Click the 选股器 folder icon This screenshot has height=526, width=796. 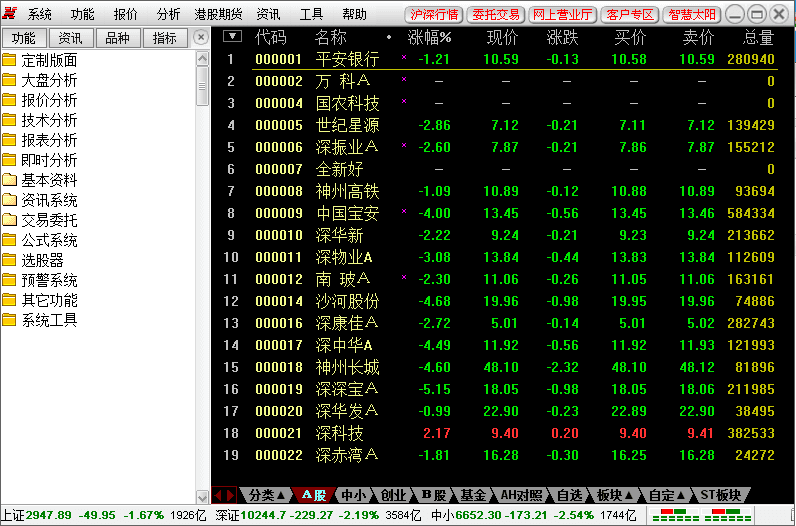click(x=10, y=260)
